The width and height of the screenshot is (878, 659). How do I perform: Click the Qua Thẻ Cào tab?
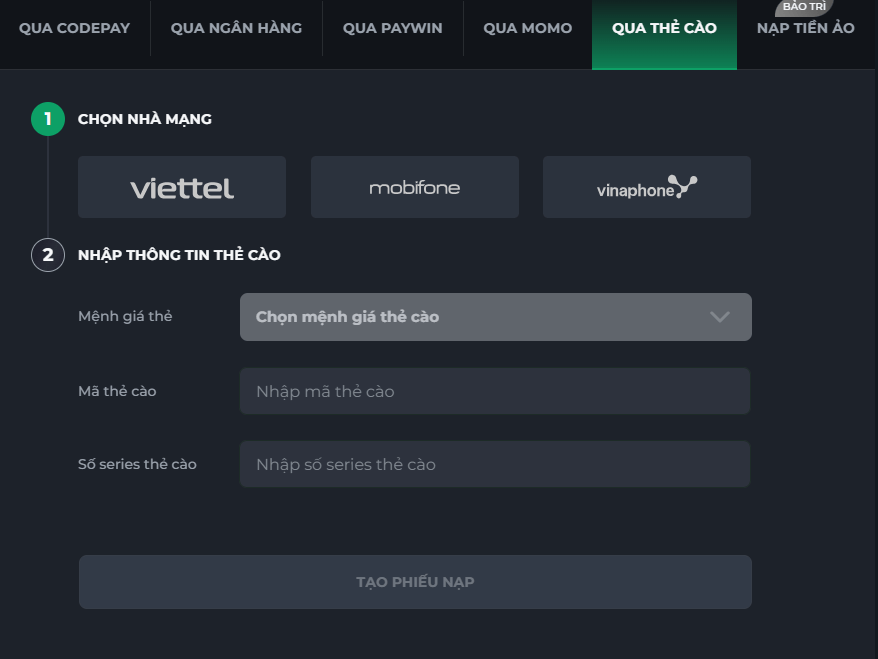pos(664,28)
